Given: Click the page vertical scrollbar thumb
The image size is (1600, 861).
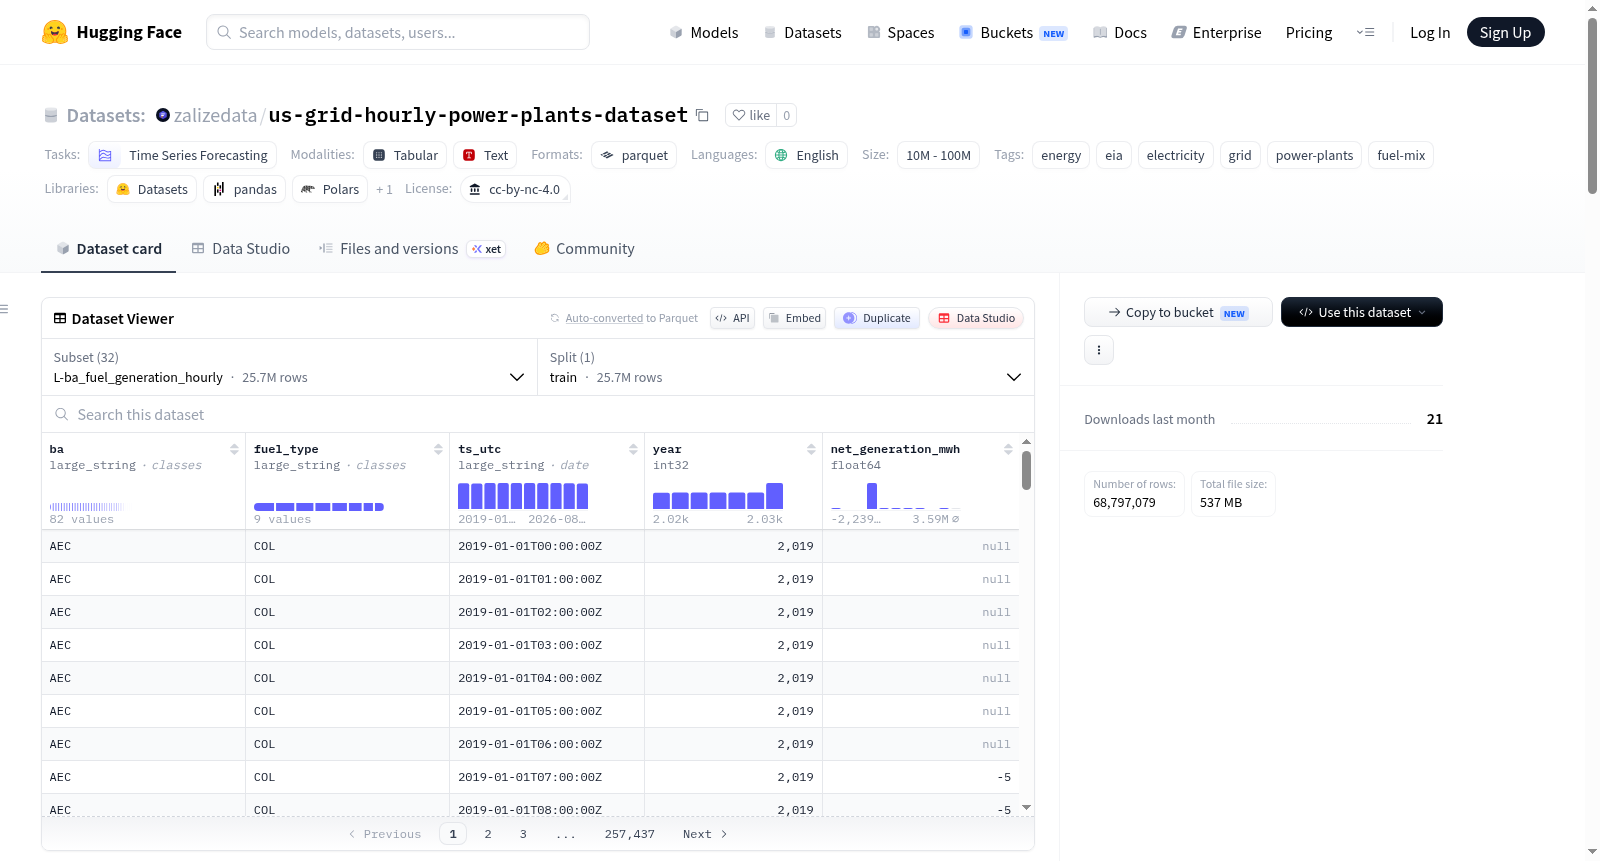Looking at the screenshot, I should tap(1592, 105).
